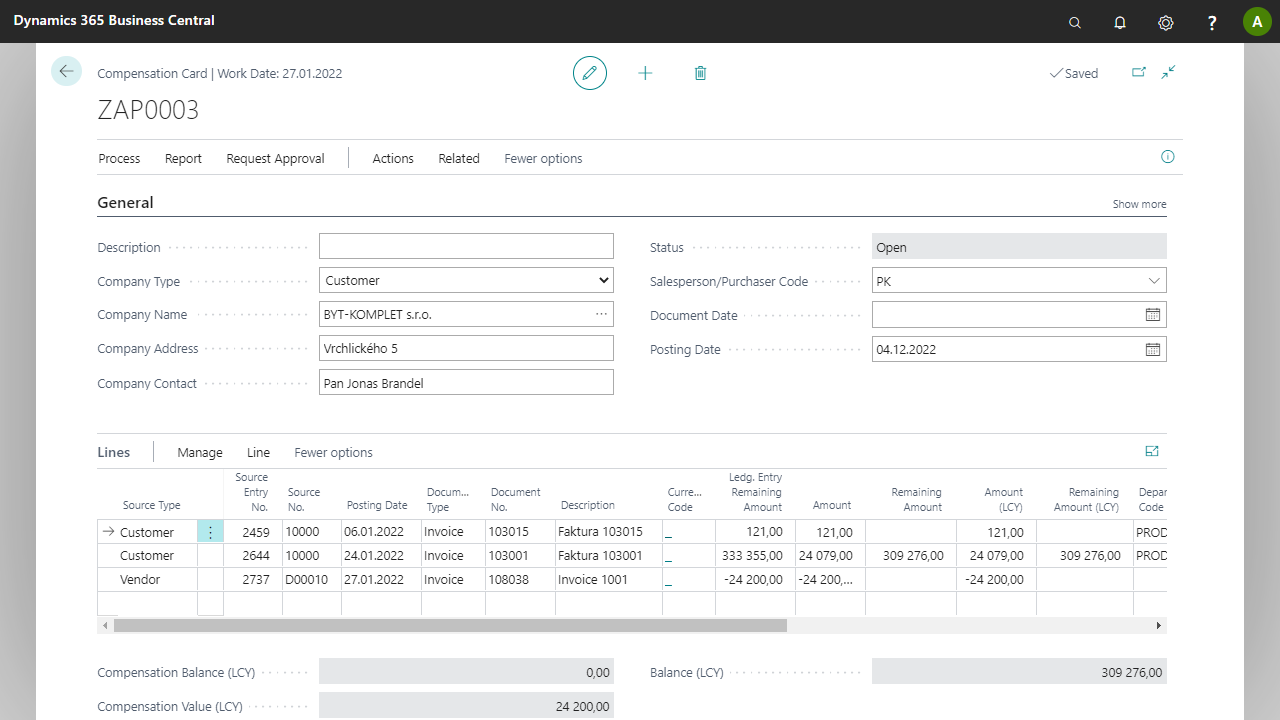Click the help question mark icon
This screenshot has height=720, width=1280.
1212,22
